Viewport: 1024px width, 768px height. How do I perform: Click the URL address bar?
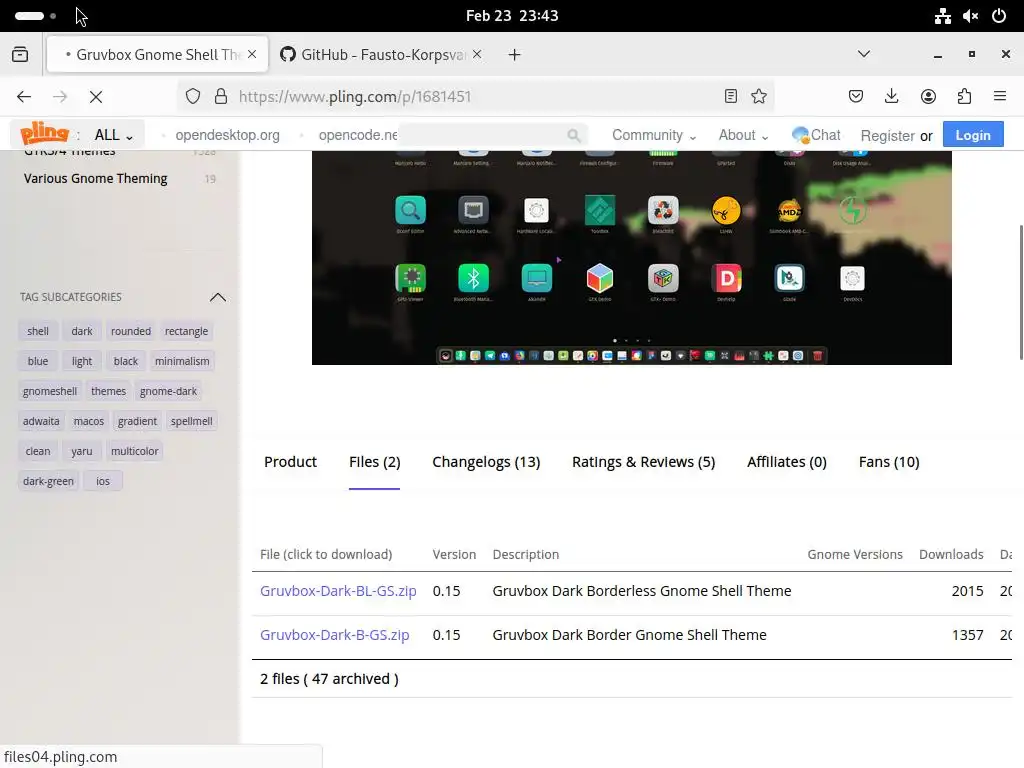pyautogui.click(x=477, y=97)
